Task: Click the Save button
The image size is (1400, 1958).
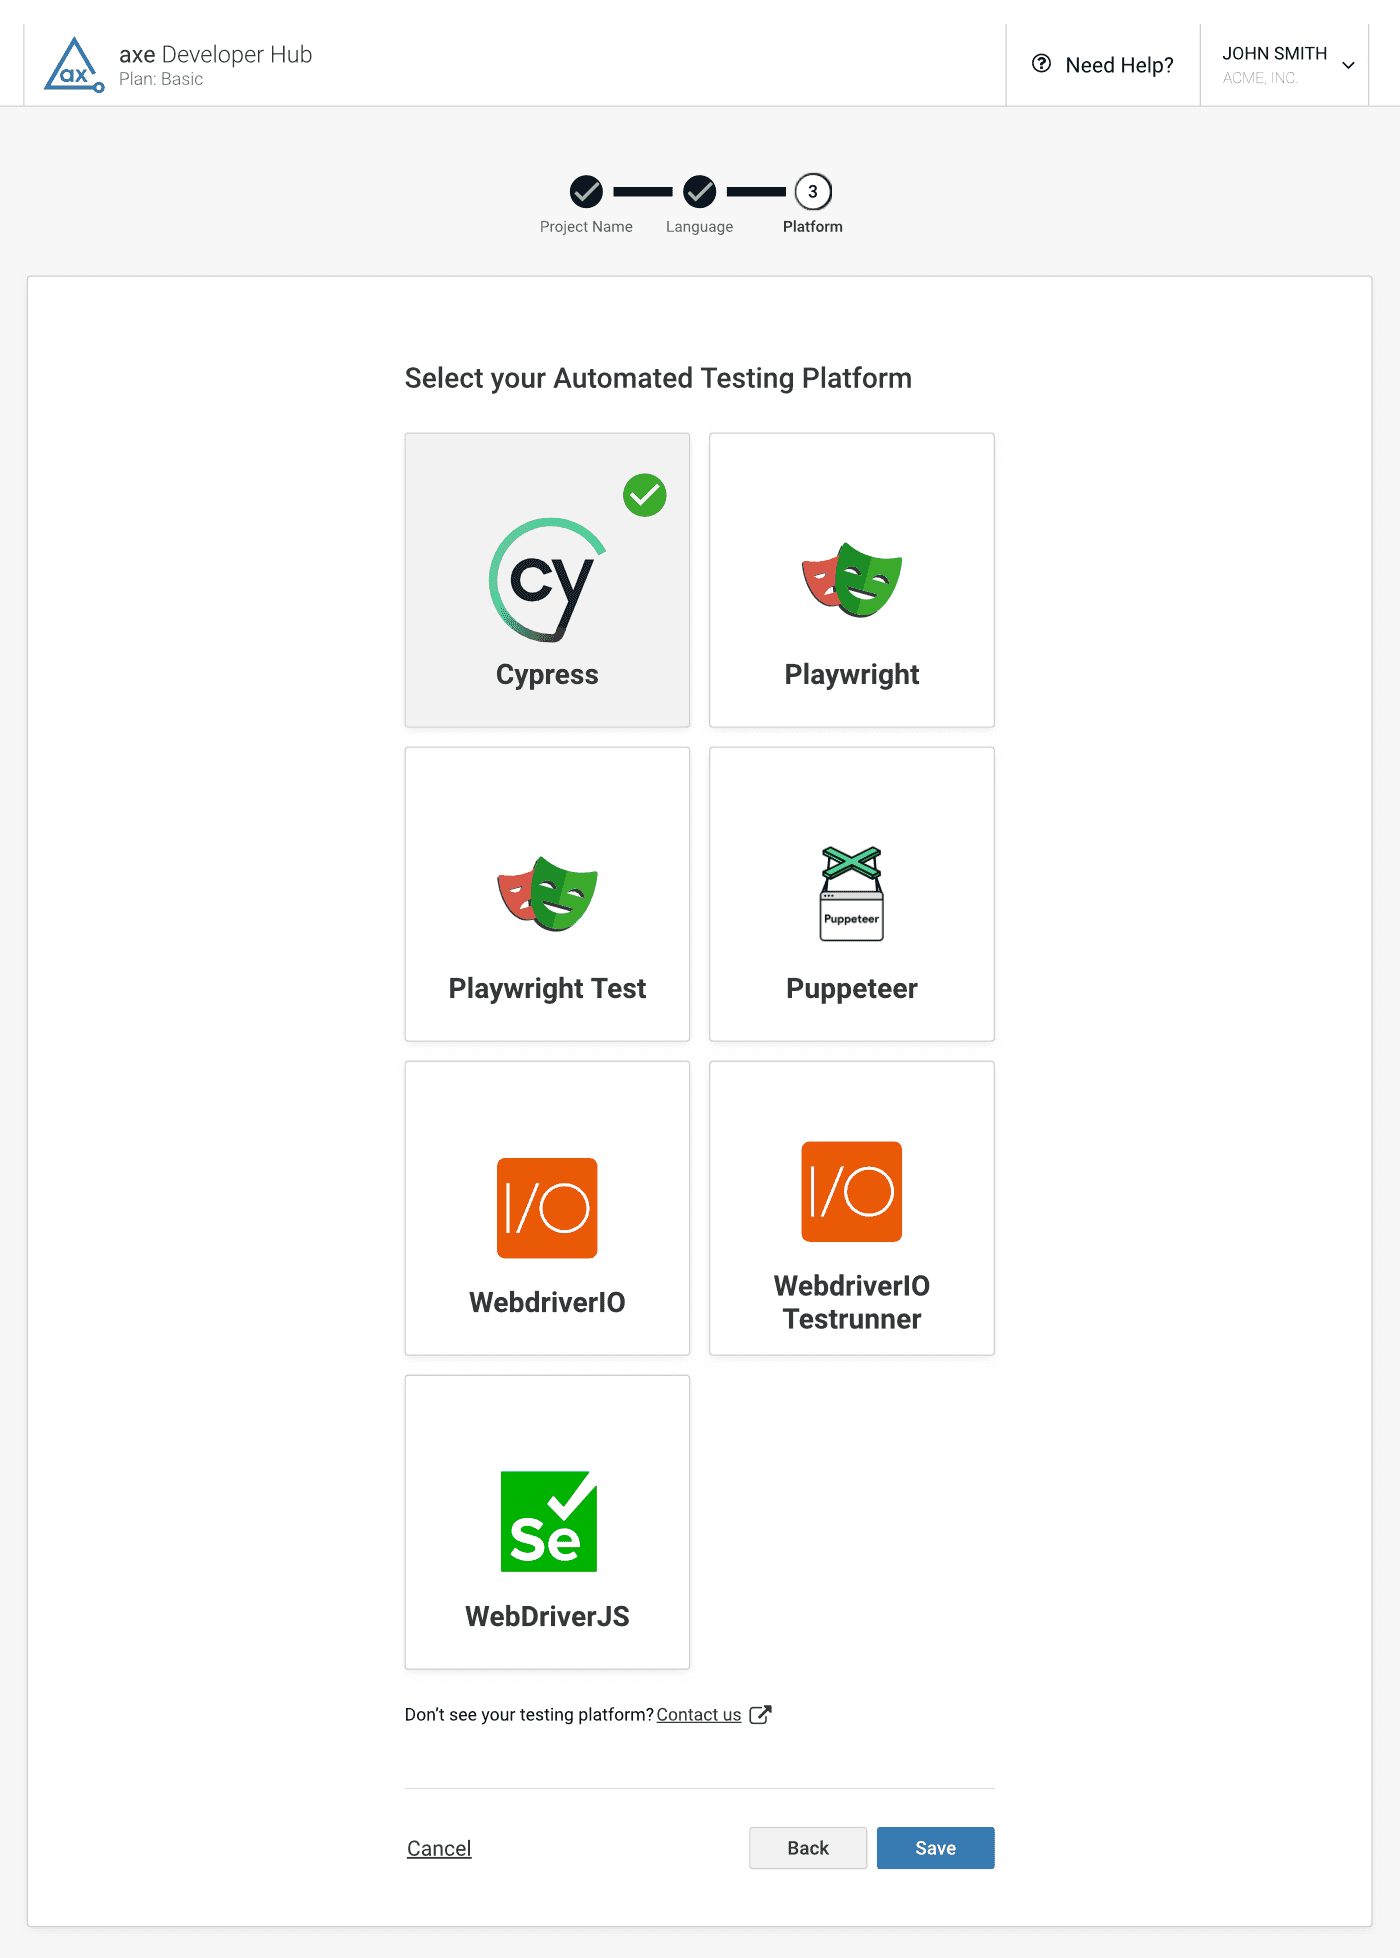Action: point(936,1848)
